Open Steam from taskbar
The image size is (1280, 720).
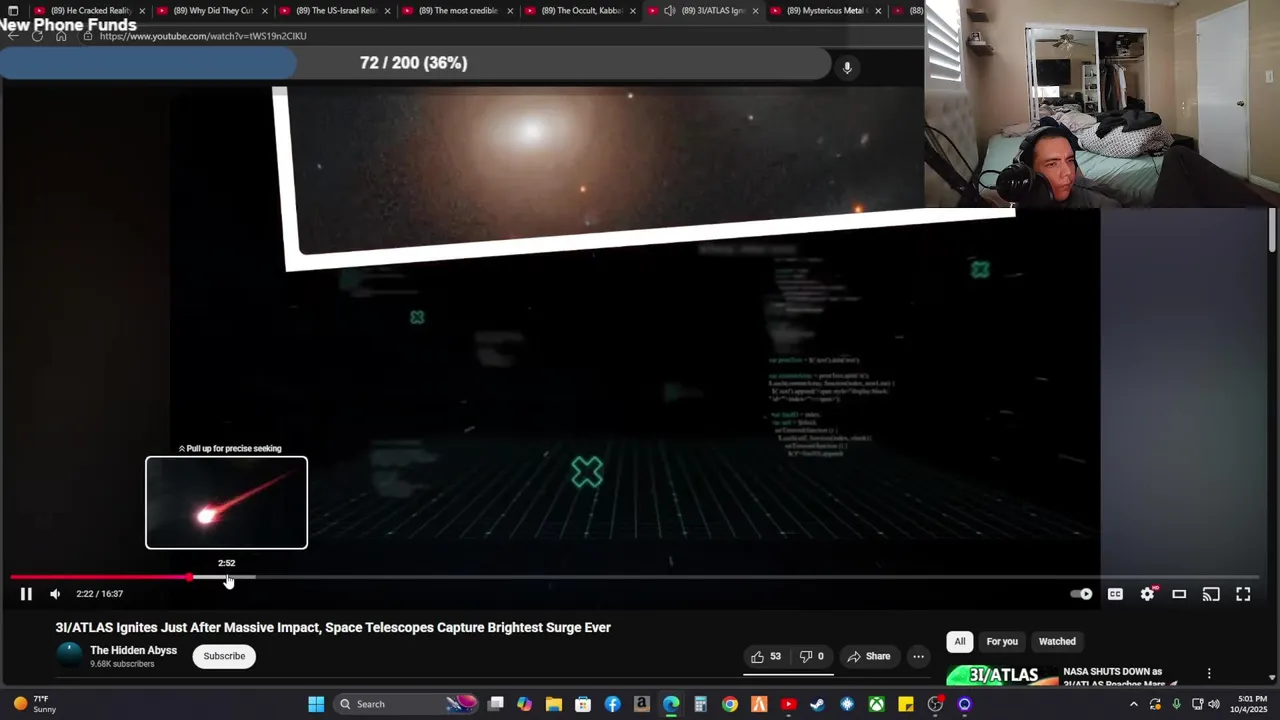point(817,704)
